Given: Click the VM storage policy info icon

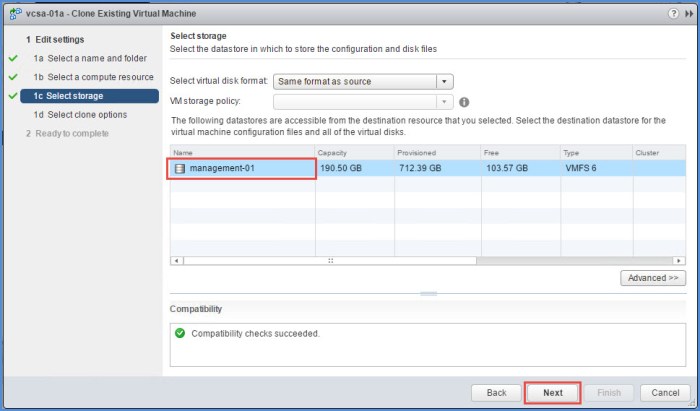Looking at the screenshot, I should [x=464, y=102].
